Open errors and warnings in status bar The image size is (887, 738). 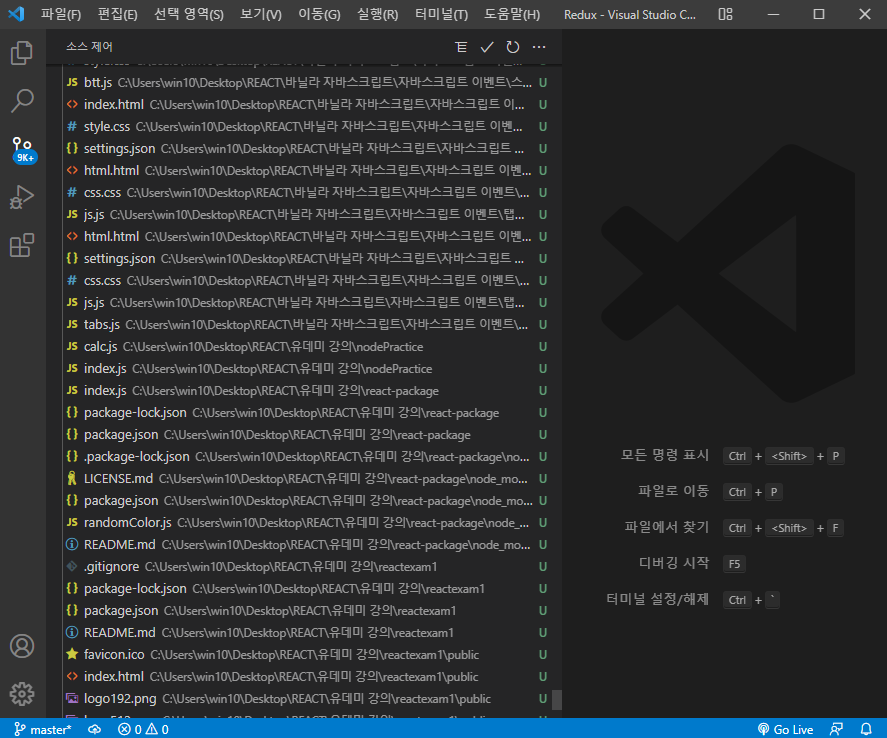(x=143, y=730)
